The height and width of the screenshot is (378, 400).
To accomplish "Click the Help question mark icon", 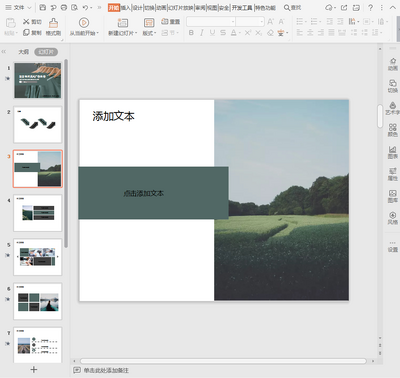I will point(370,7).
